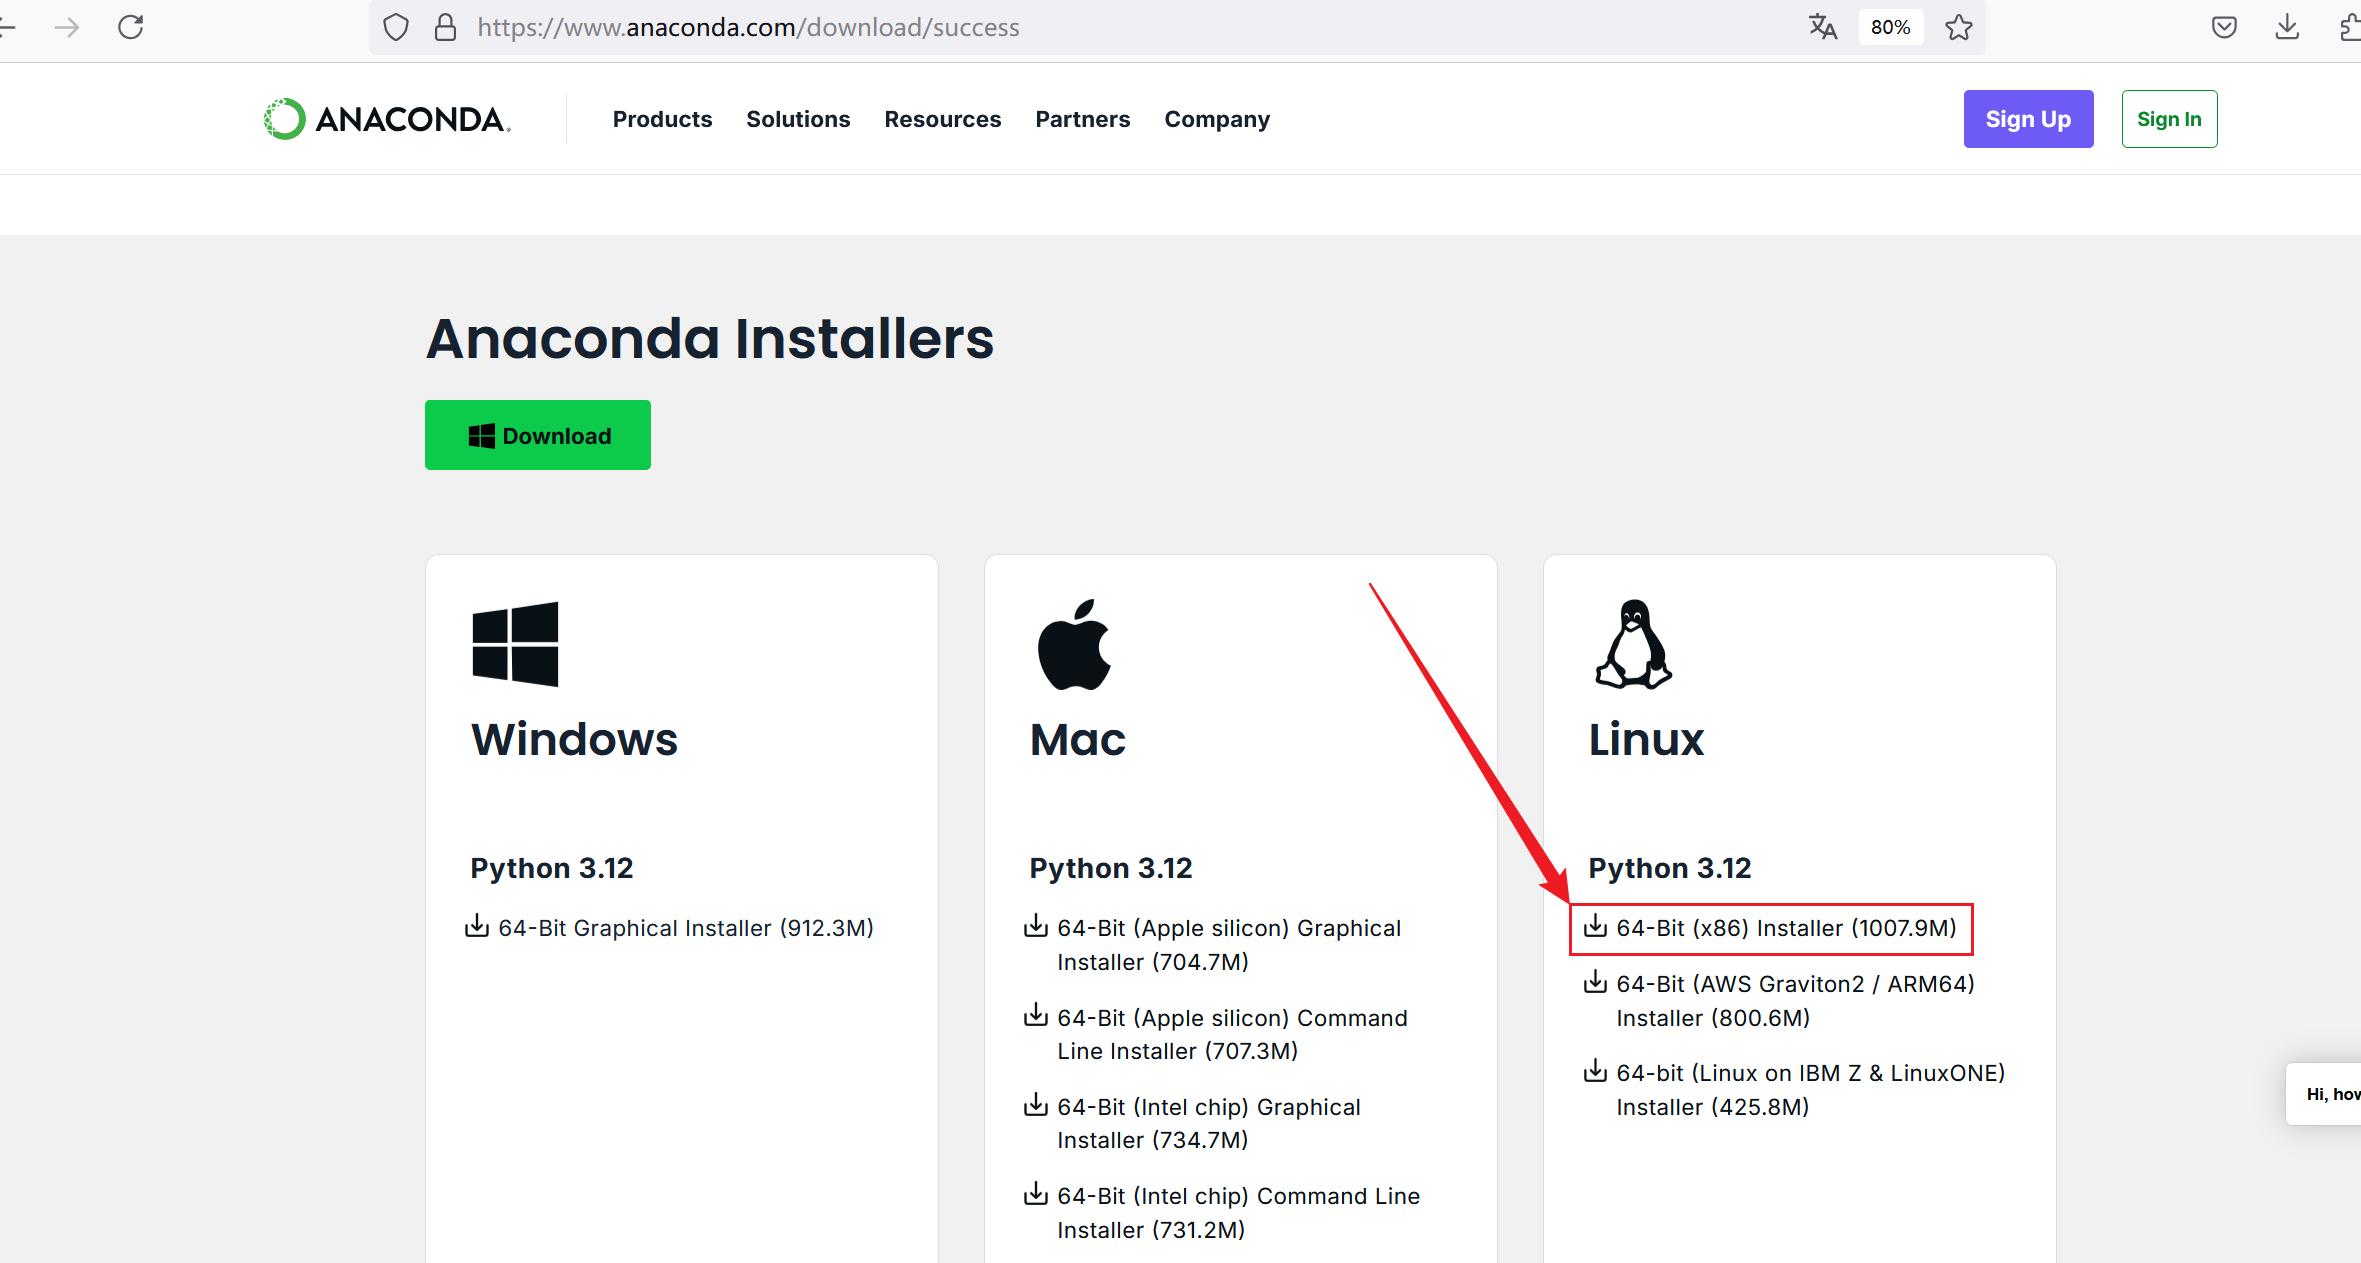Click the Windows logo in Windows card
This screenshot has width=2361, height=1263.
(x=515, y=644)
